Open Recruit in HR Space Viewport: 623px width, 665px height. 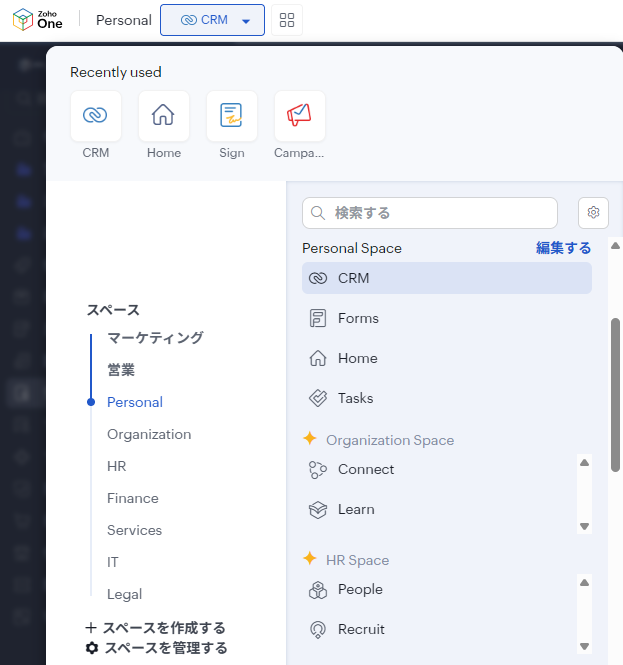[361, 629]
